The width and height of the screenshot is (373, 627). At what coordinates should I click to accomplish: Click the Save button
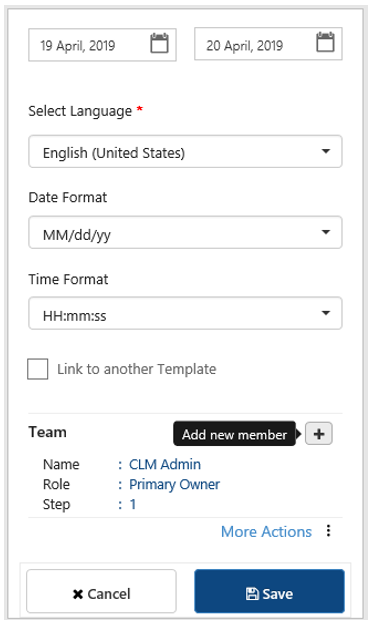tap(269, 591)
